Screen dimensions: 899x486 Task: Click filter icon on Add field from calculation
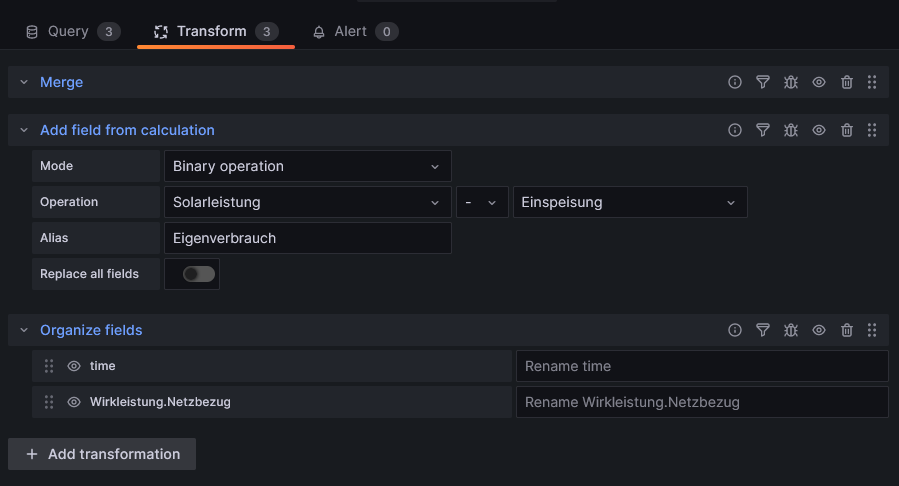click(x=763, y=130)
